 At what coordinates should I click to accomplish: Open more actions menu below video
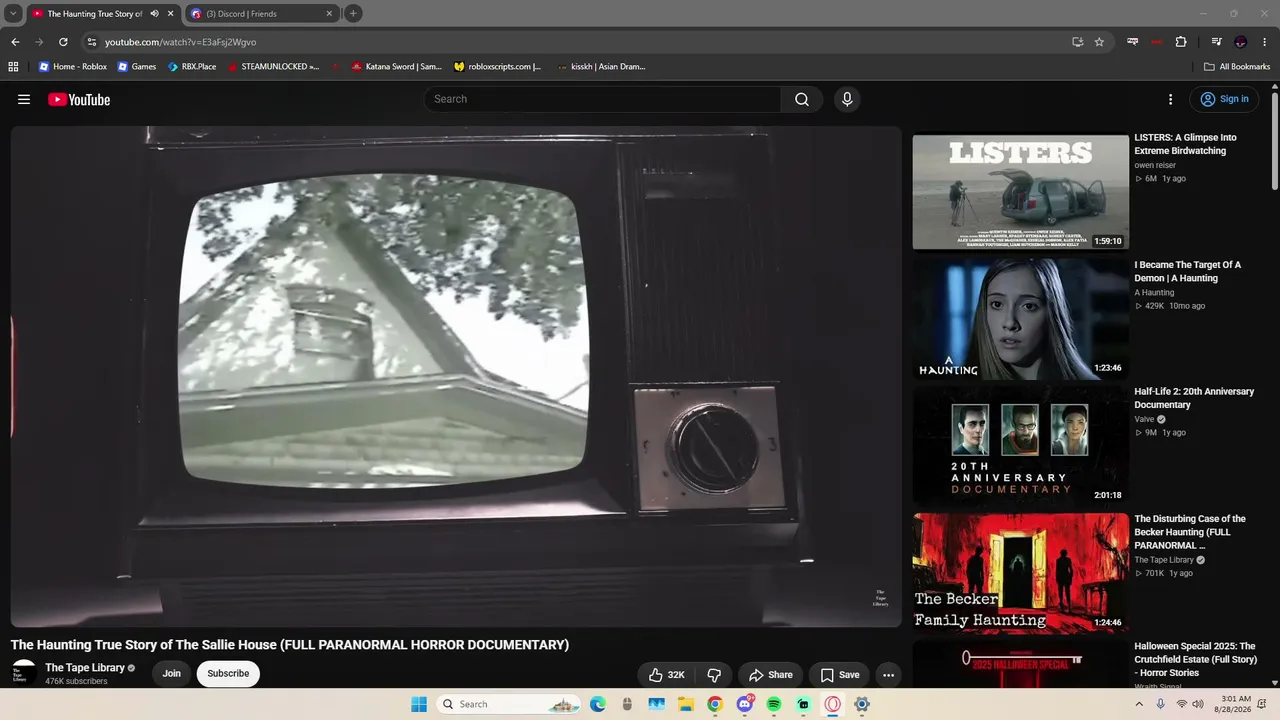888,675
